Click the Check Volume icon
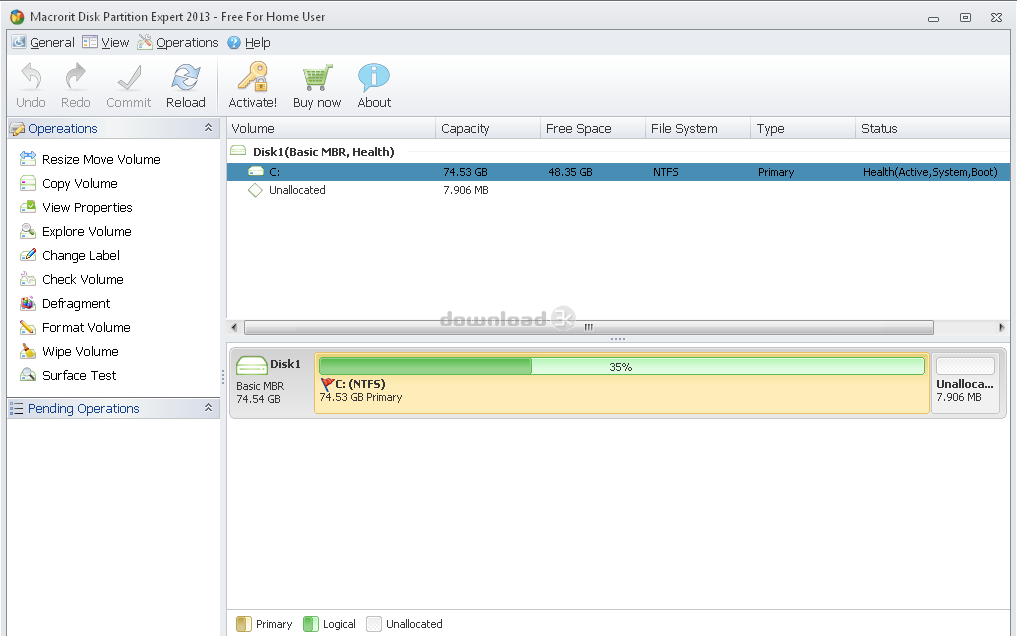 click(x=28, y=279)
